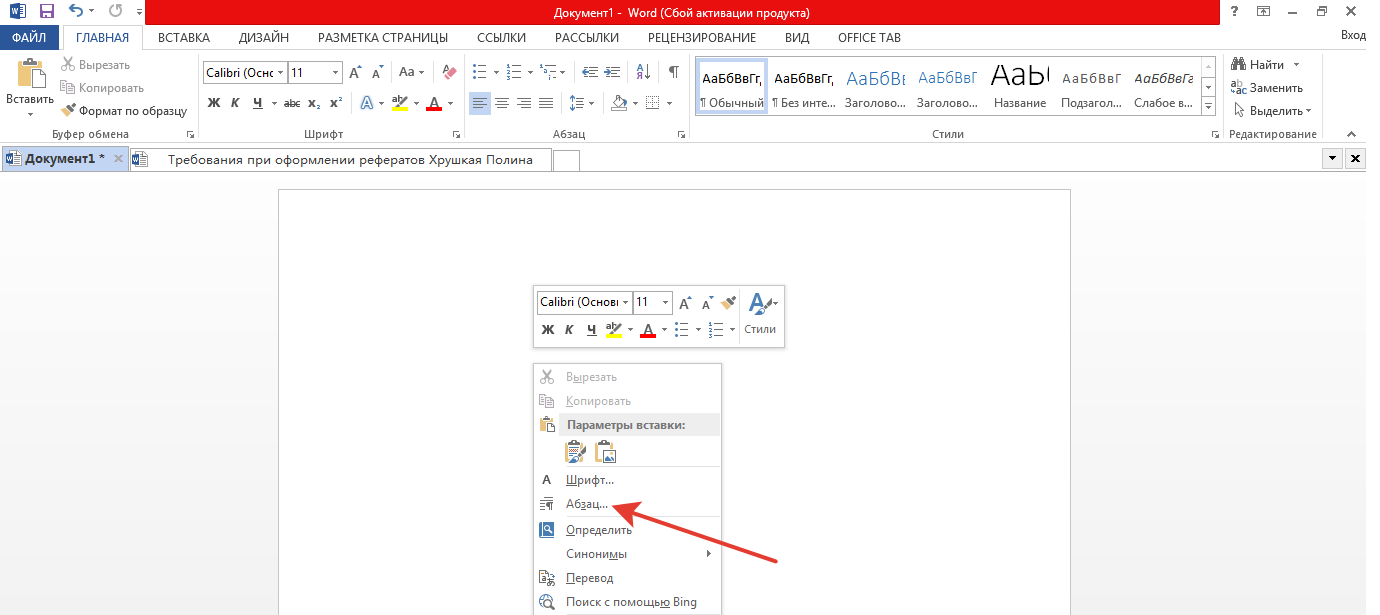Click the show paragraph marks pilcrow icon
Viewport: 1380px width, 615px height.
674,73
